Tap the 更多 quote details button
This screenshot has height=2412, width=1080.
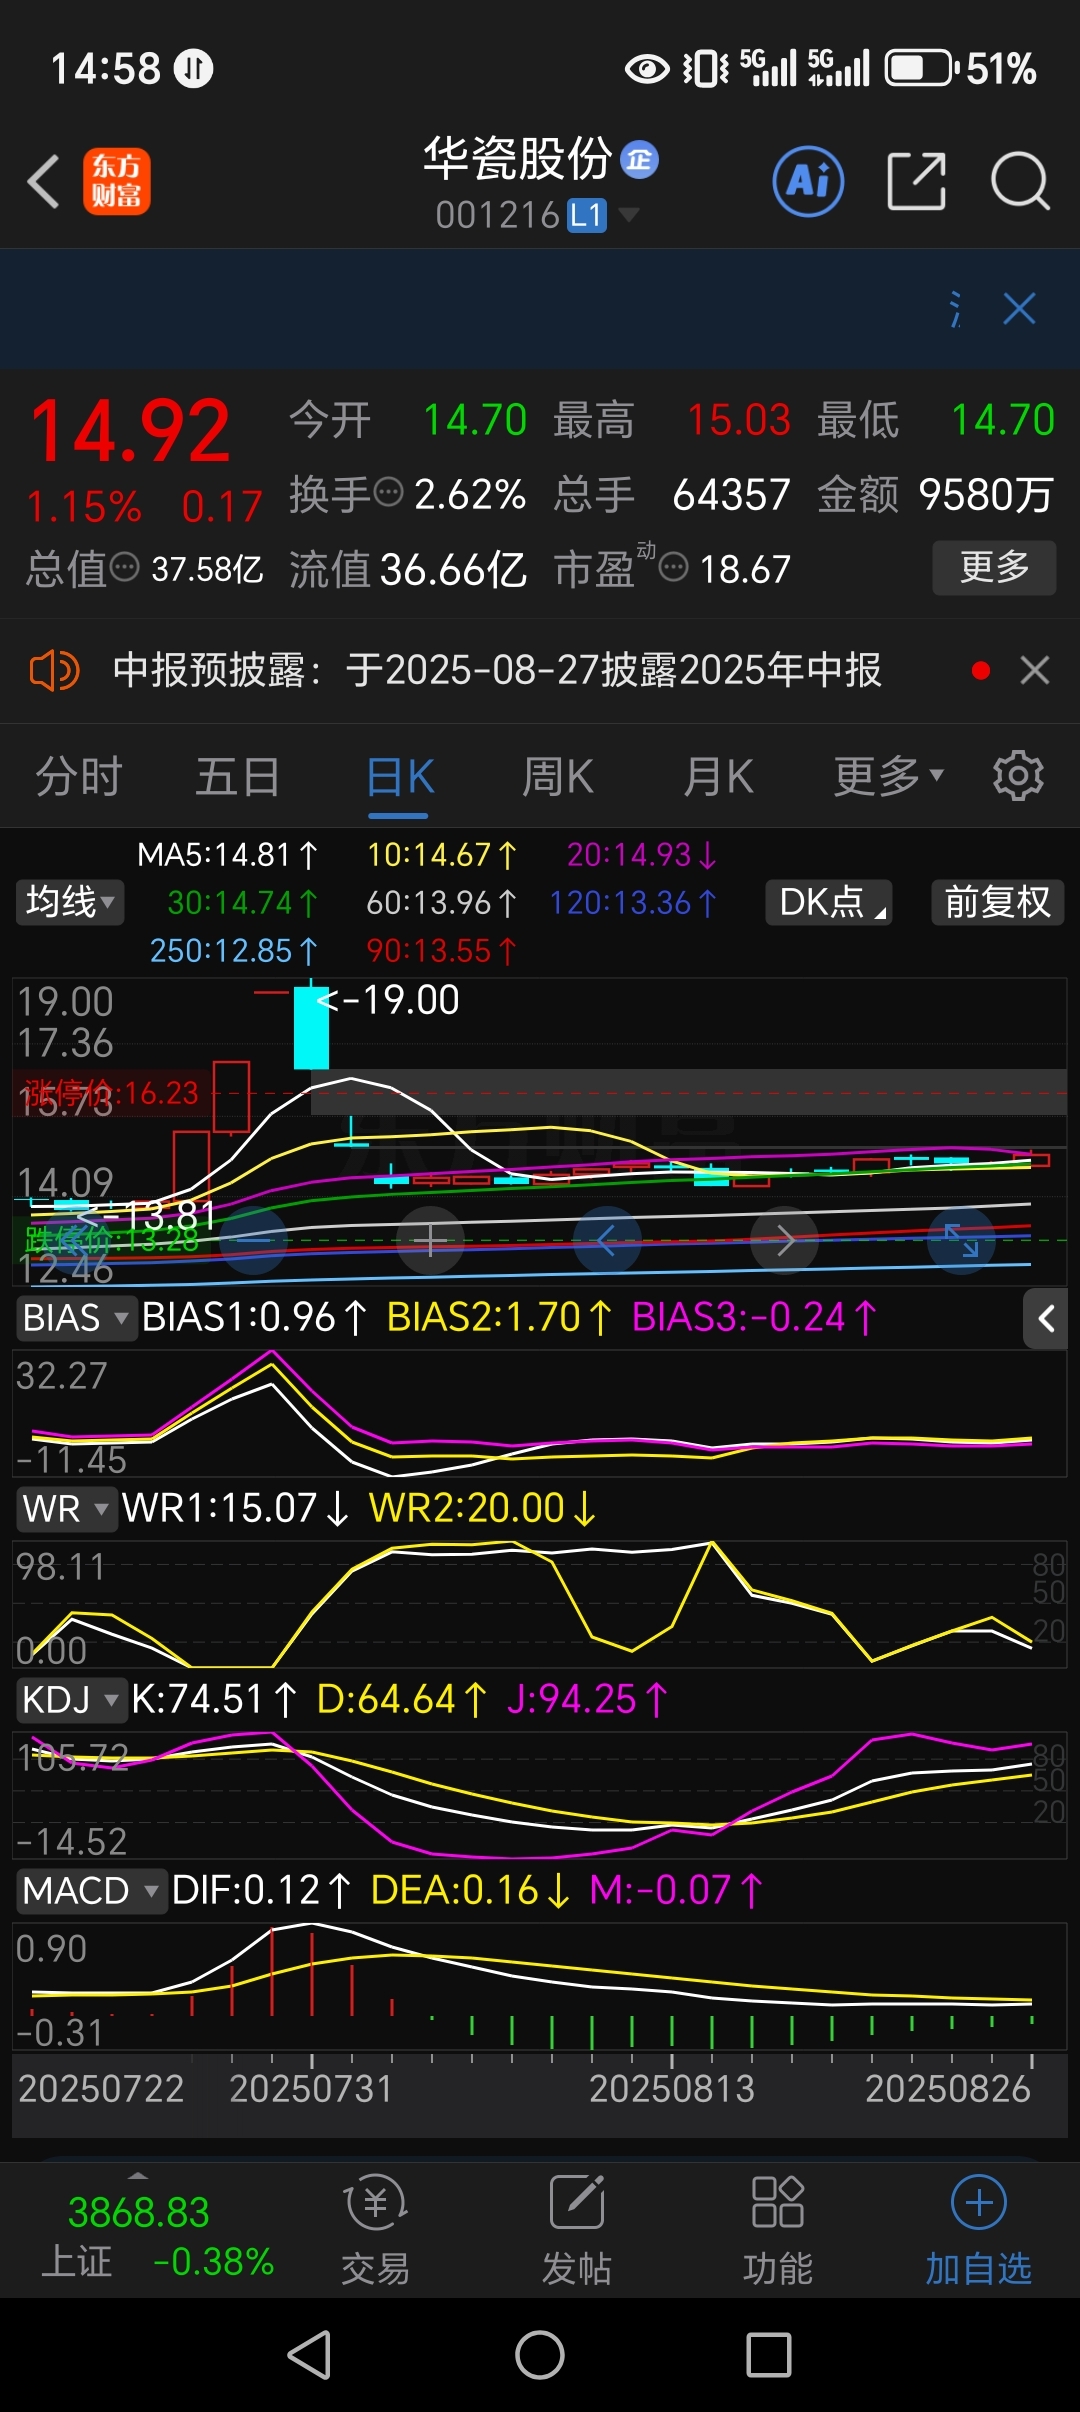click(994, 568)
